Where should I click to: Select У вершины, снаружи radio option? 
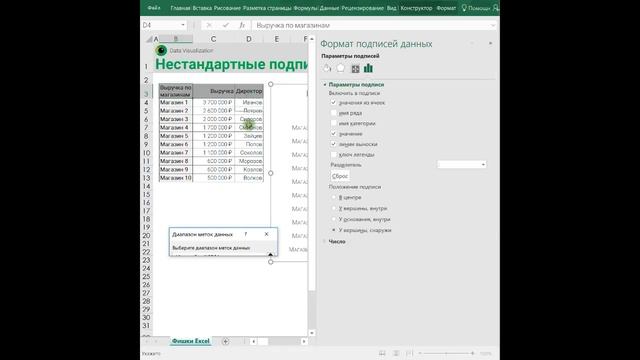pos(333,230)
